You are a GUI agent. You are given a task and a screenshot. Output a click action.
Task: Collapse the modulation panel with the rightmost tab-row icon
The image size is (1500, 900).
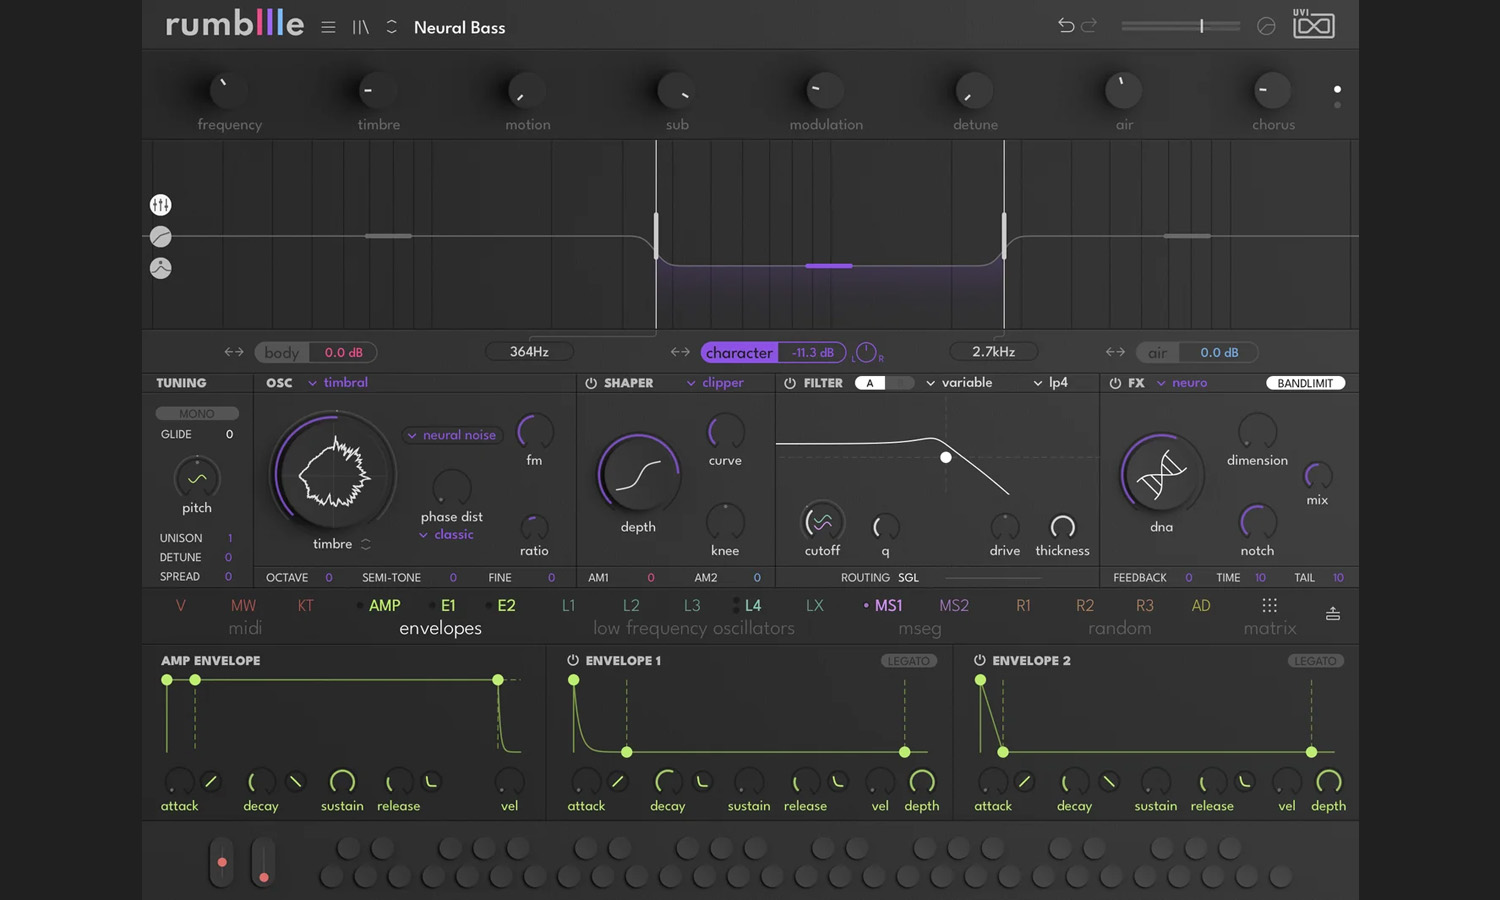click(1333, 613)
